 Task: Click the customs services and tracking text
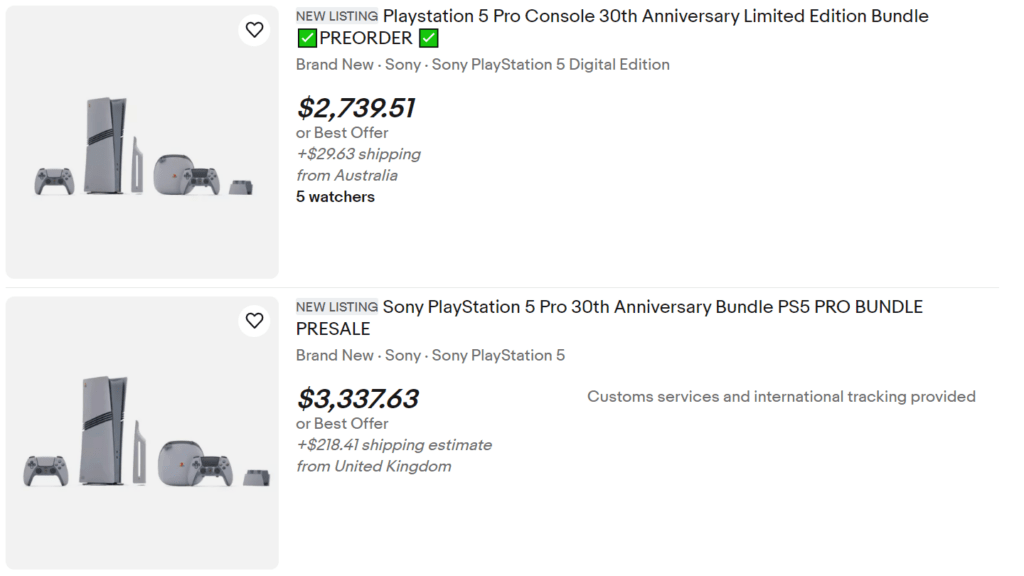pos(781,396)
